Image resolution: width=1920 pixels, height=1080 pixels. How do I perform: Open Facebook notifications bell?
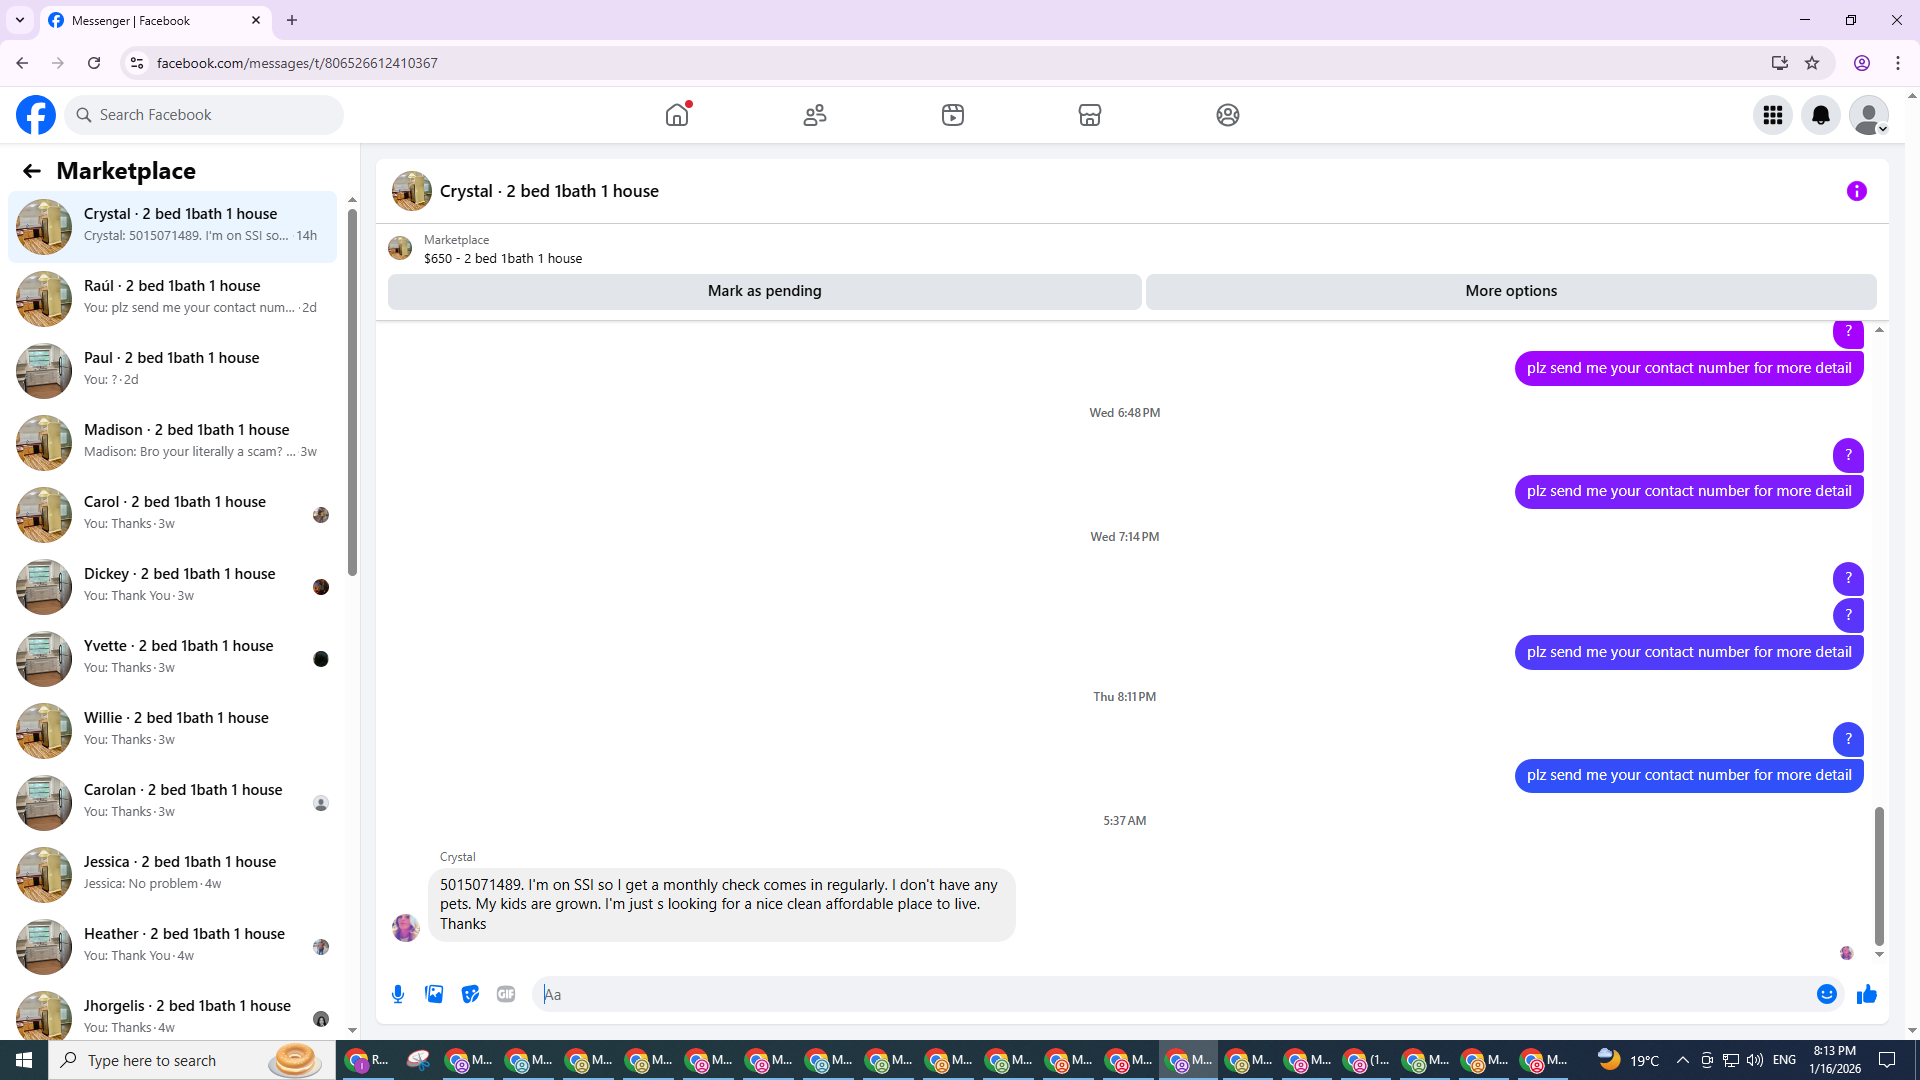coord(1820,115)
